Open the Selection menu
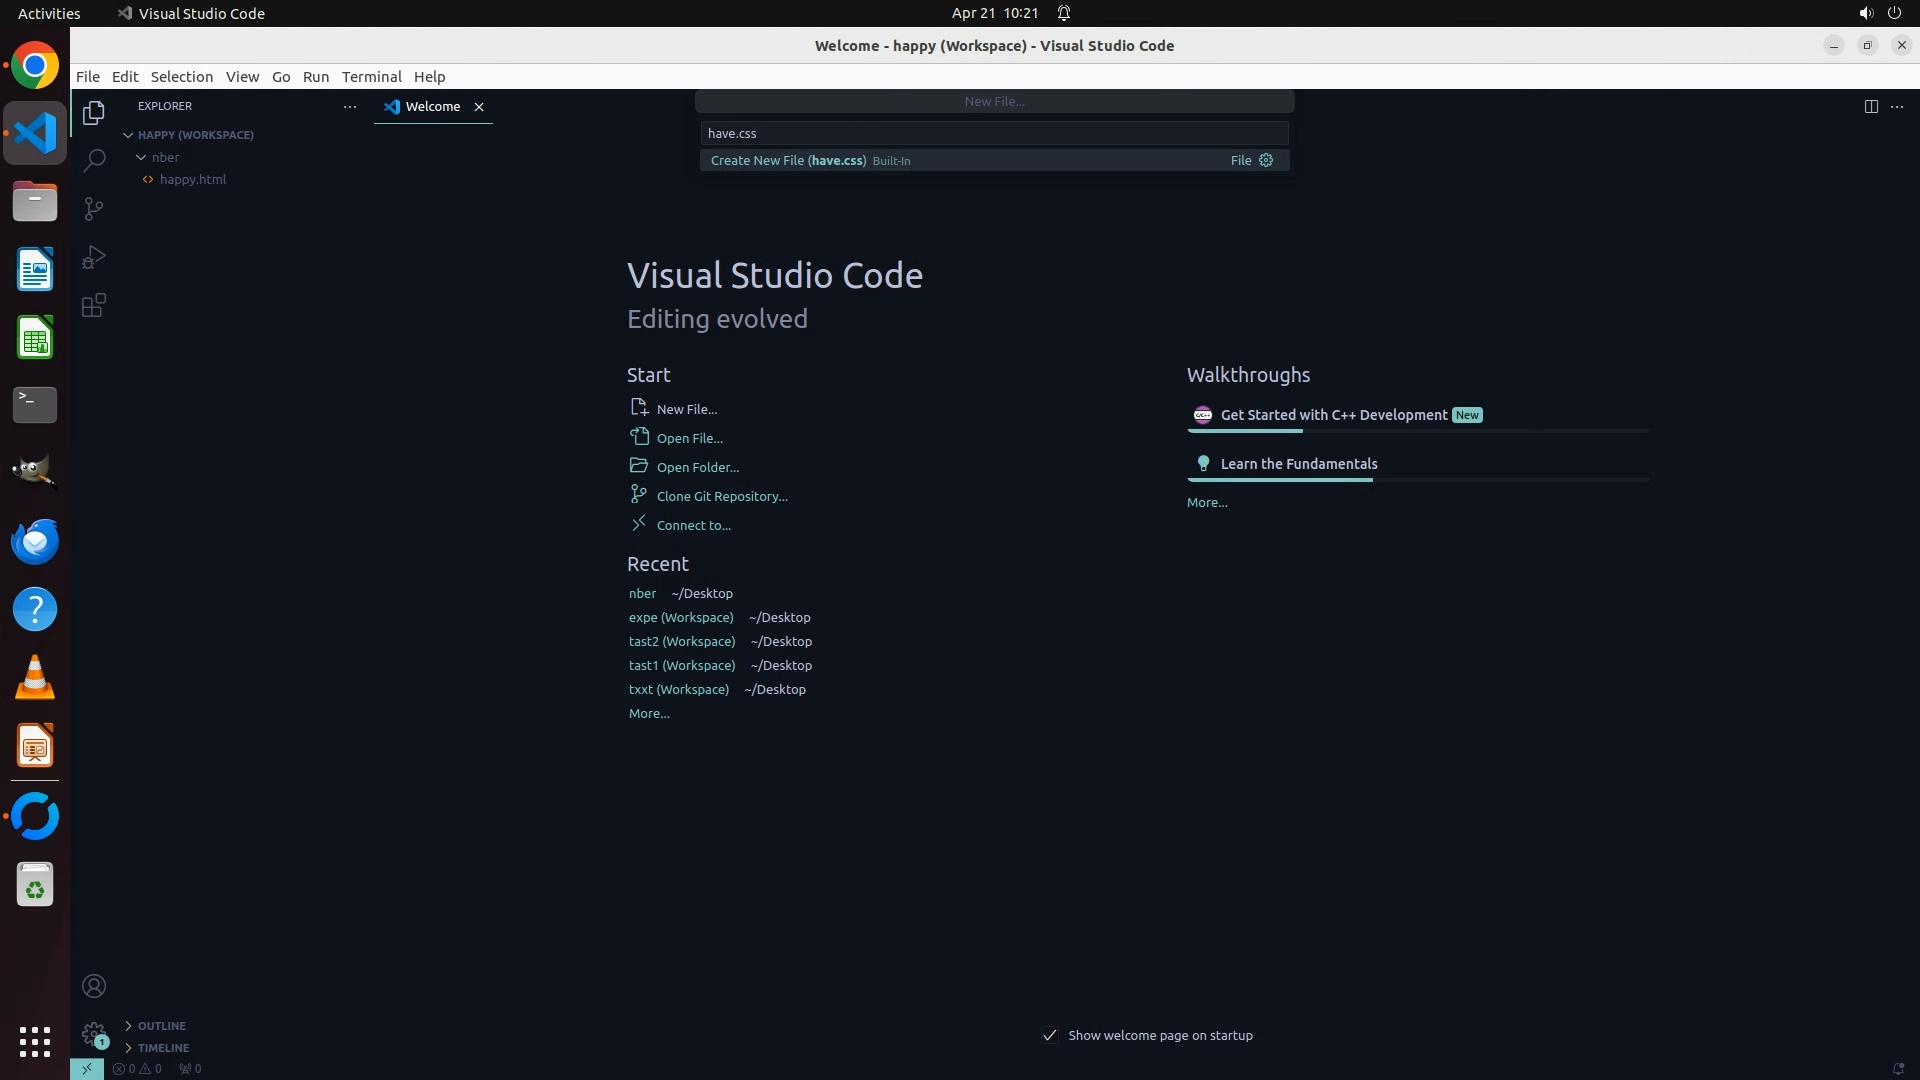 click(x=181, y=77)
